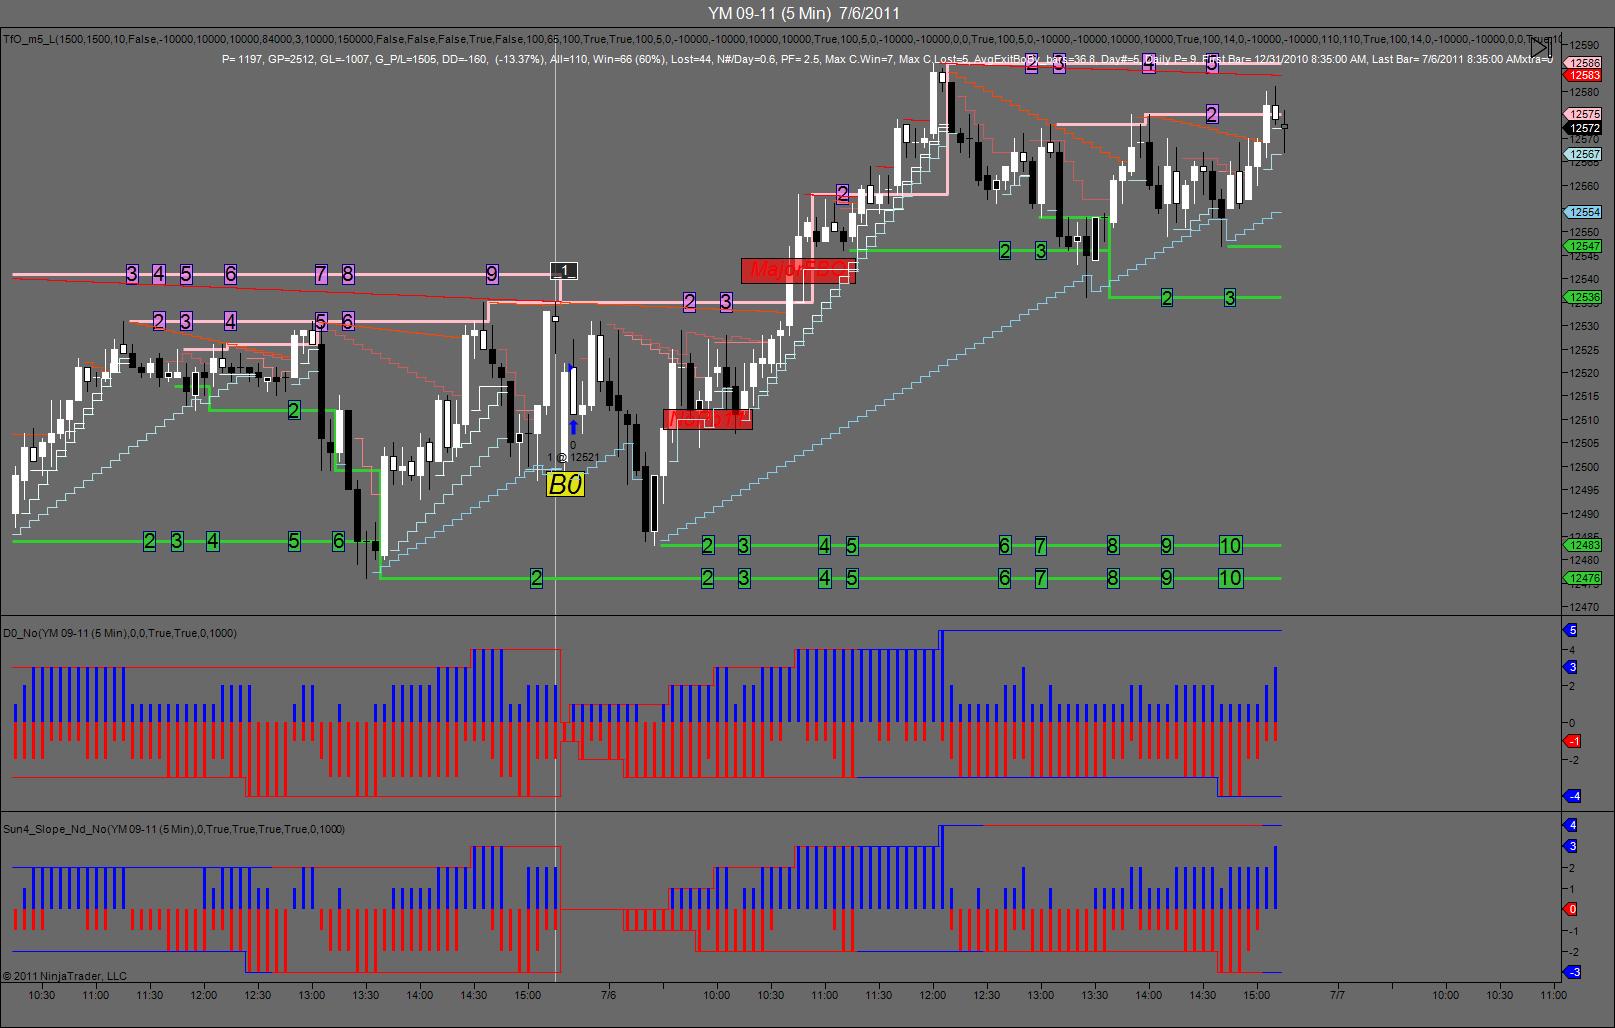This screenshot has height=1028, width=1615.
Task: Select the pink 12586 price marker
Action: click(1584, 62)
